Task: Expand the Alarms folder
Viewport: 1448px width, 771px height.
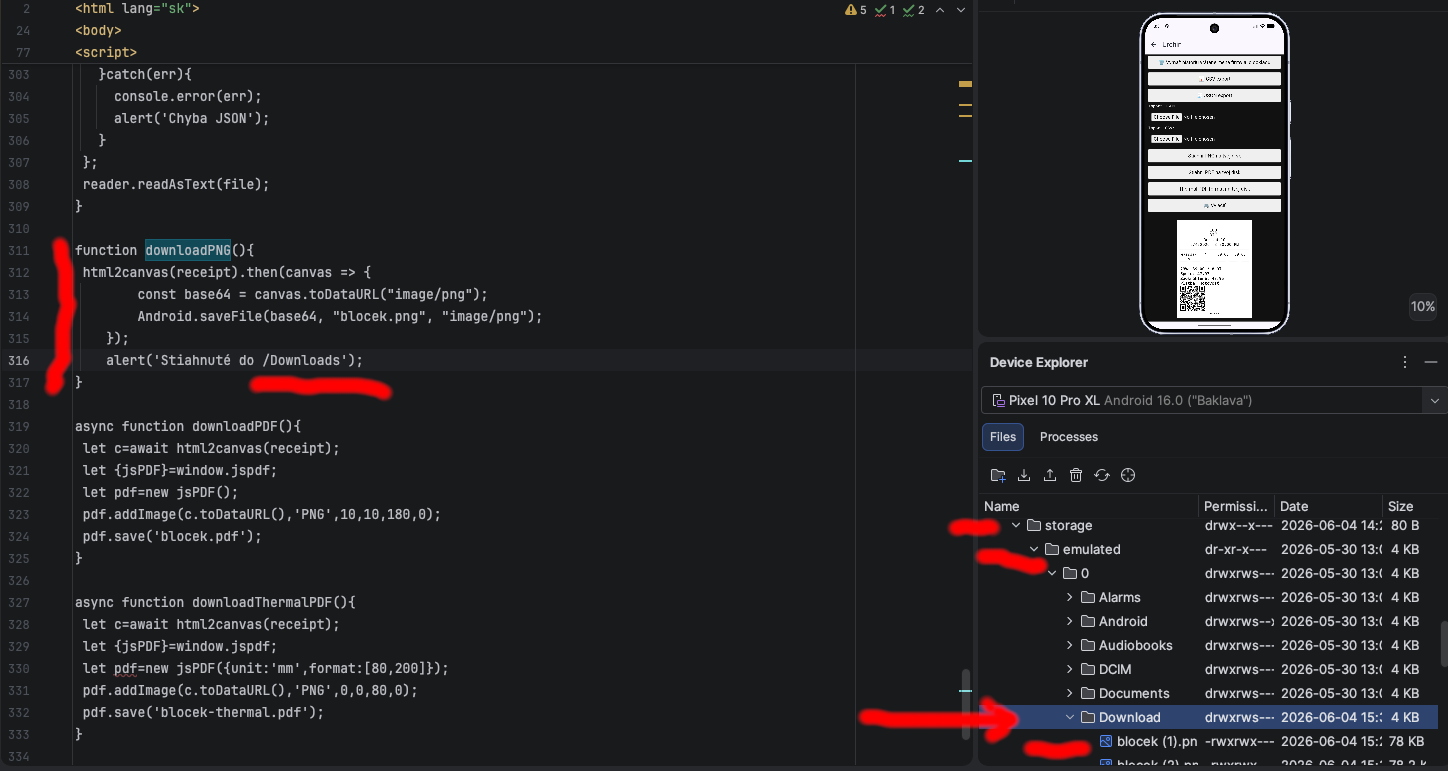Action: tap(1070, 597)
